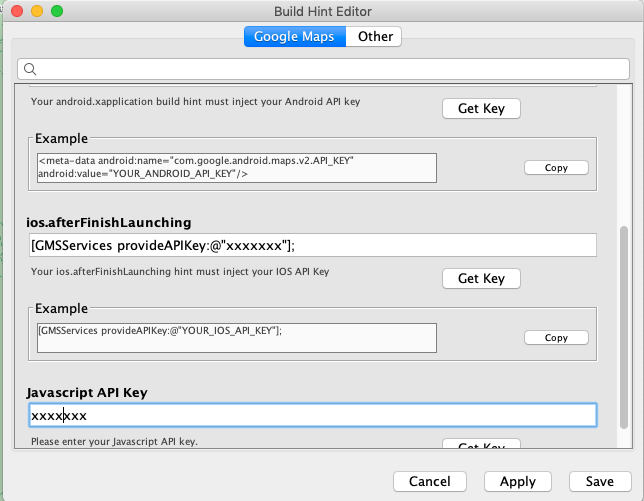
Task: Click the ios.afterFinishLaunching input field
Action: [312, 245]
